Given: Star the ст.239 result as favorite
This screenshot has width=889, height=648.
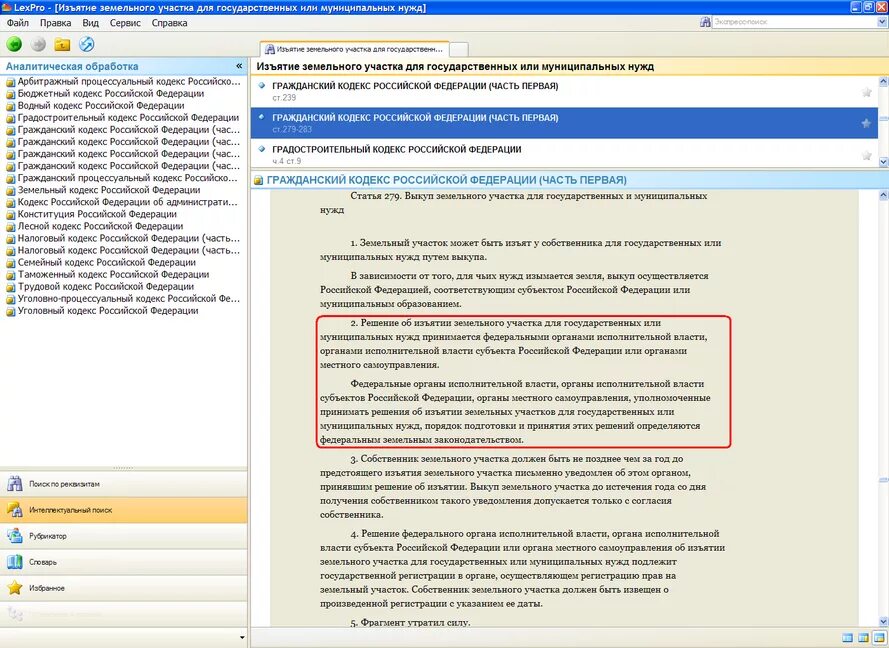Looking at the screenshot, I should 866,92.
